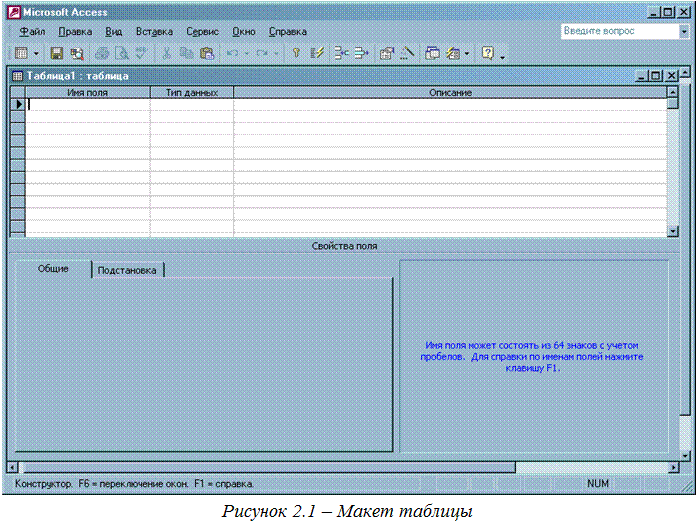The image size is (696, 532).
Task: Open the Окно menu
Action: 244,32
